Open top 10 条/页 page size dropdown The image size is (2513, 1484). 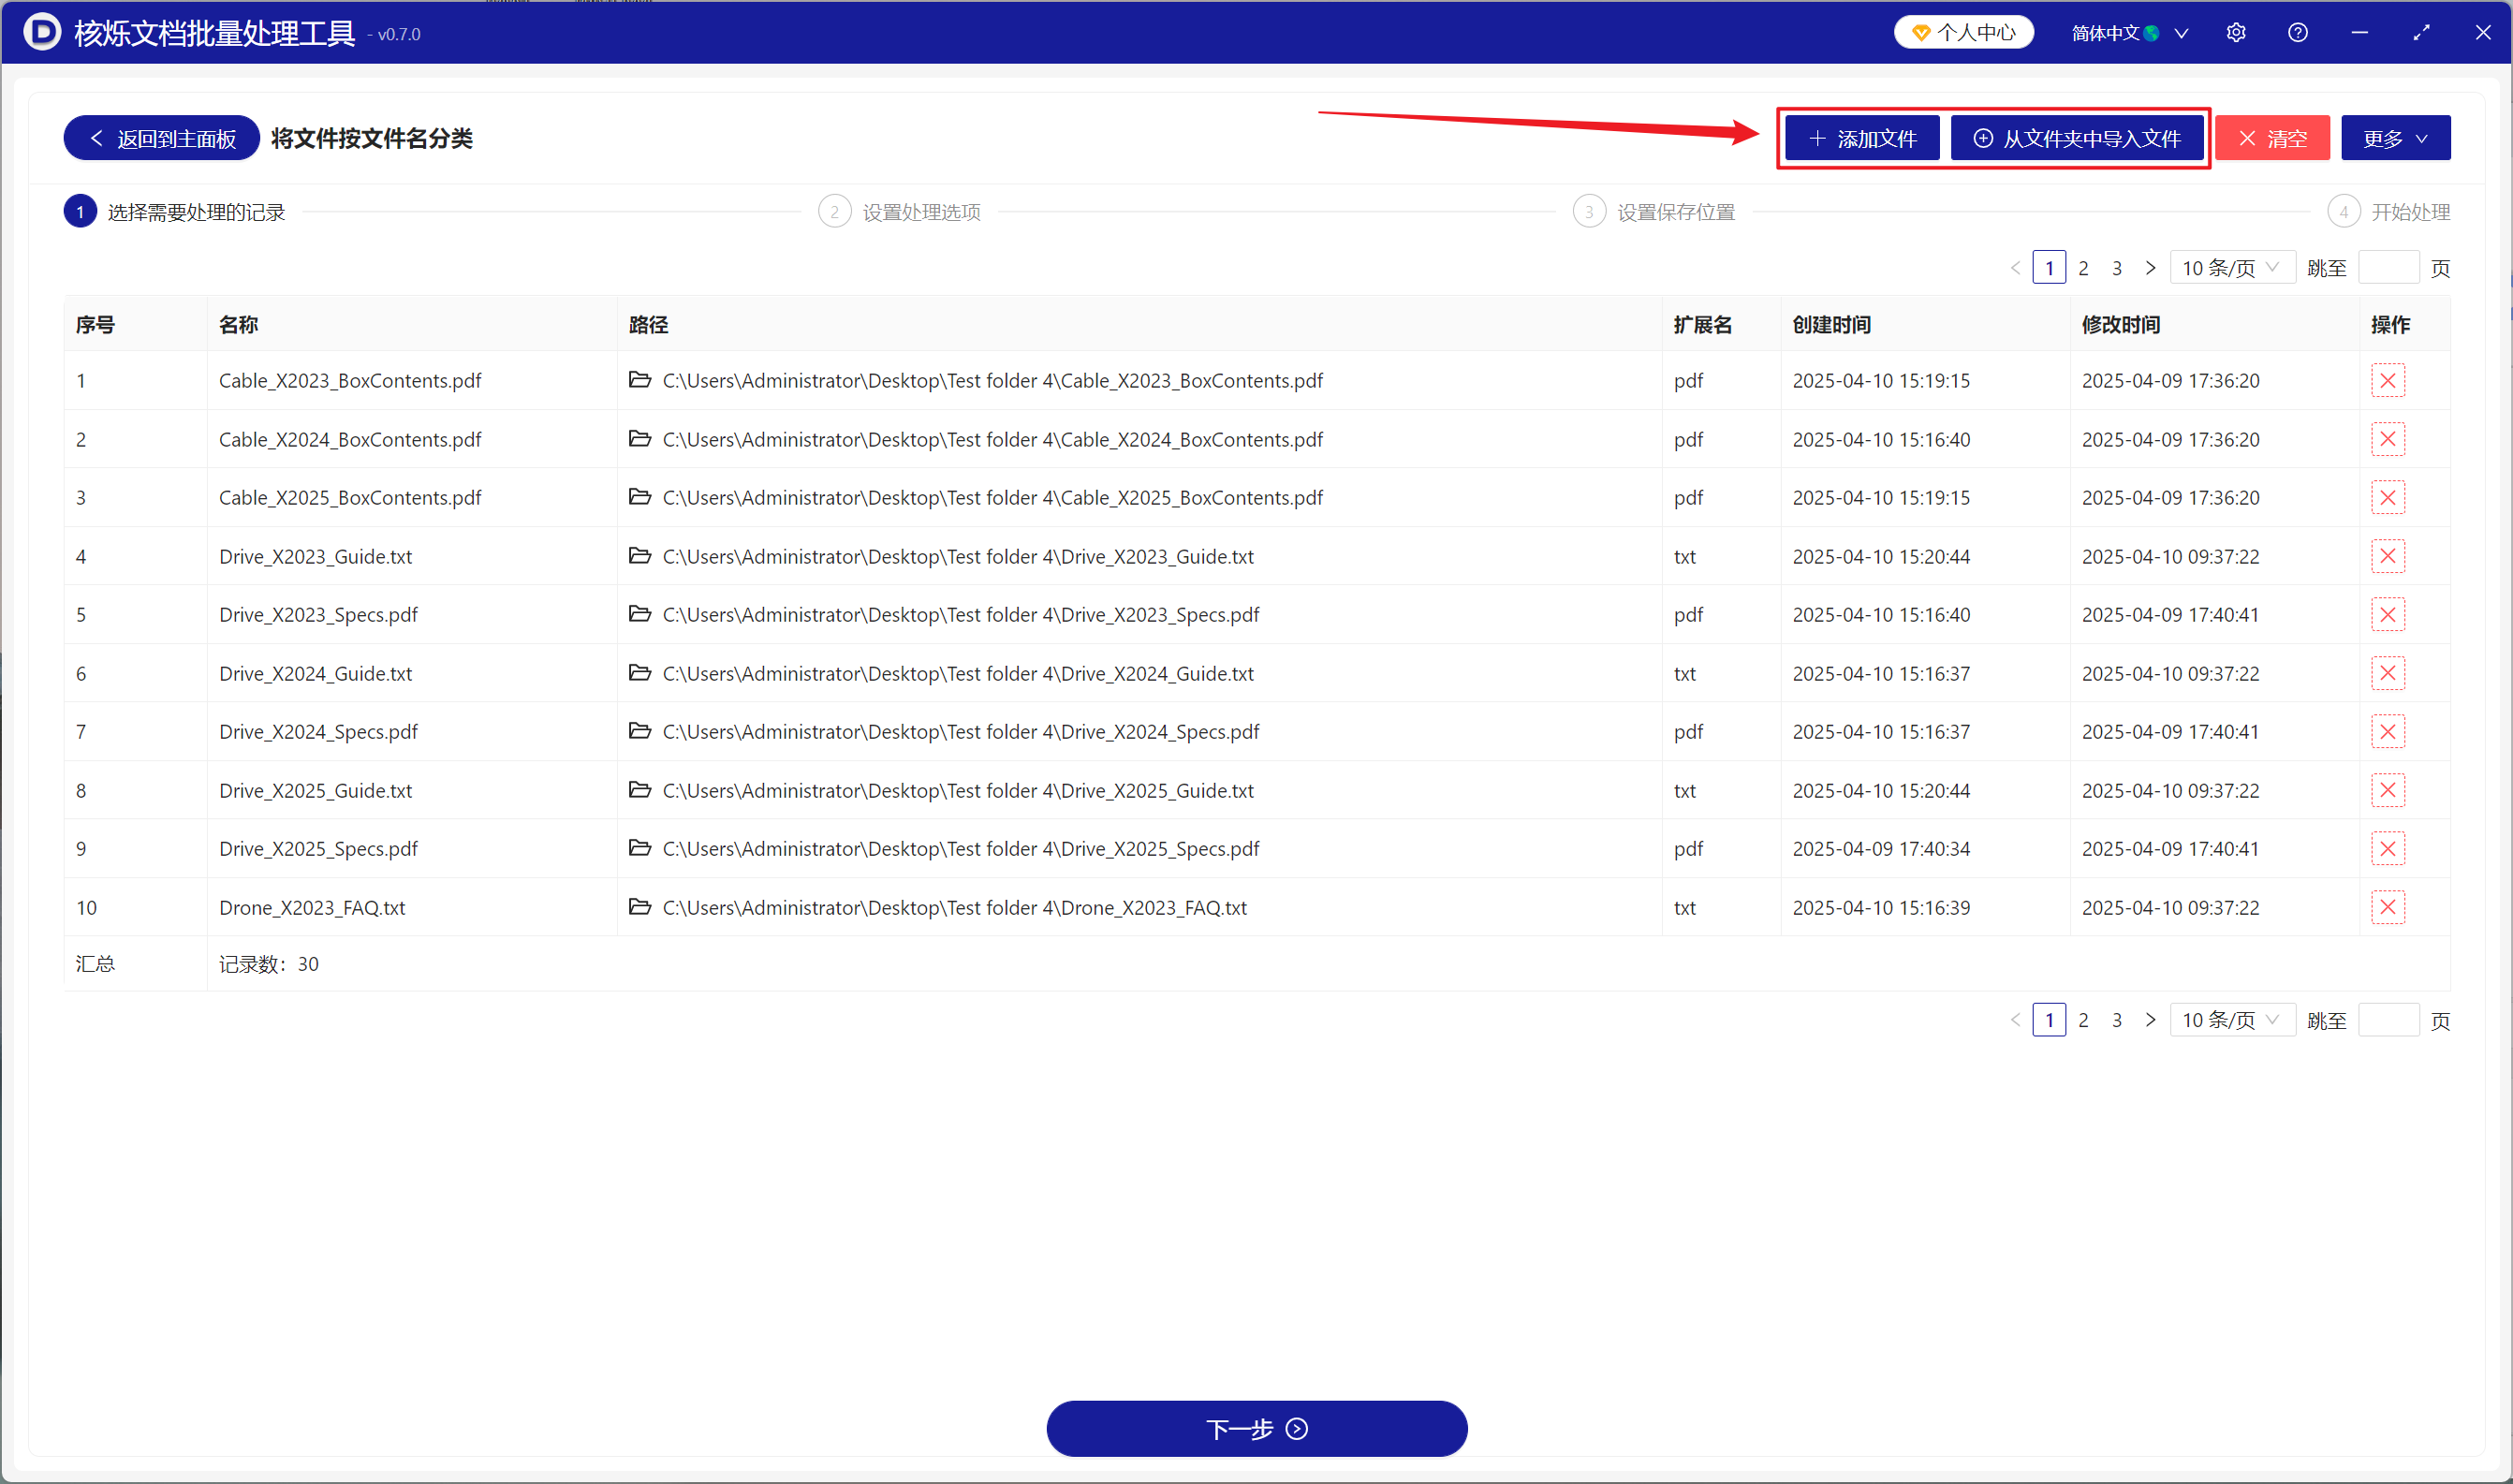pyautogui.click(x=2232, y=268)
